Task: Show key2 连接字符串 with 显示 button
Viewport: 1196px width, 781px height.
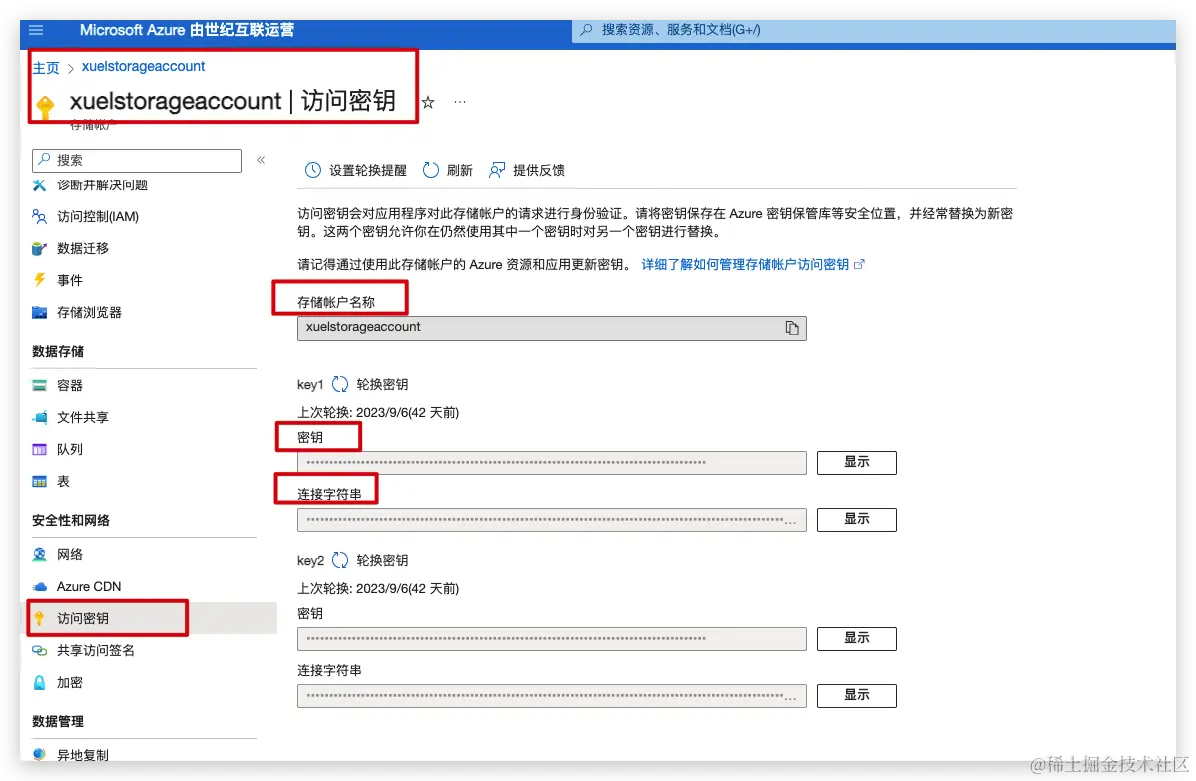Action: tap(857, 696)
